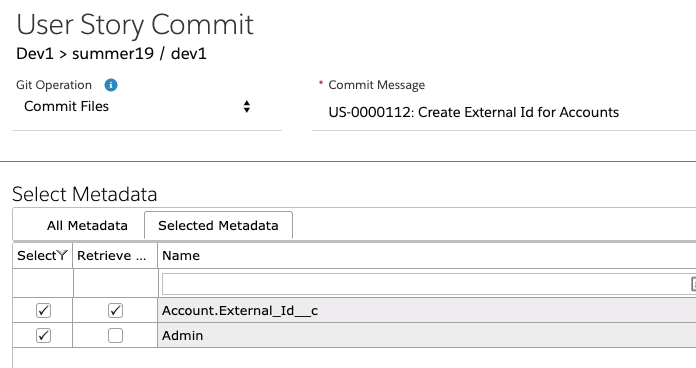Click into the Commit Message field
This screenshot has height=368, width=696.
click(504, 112)
